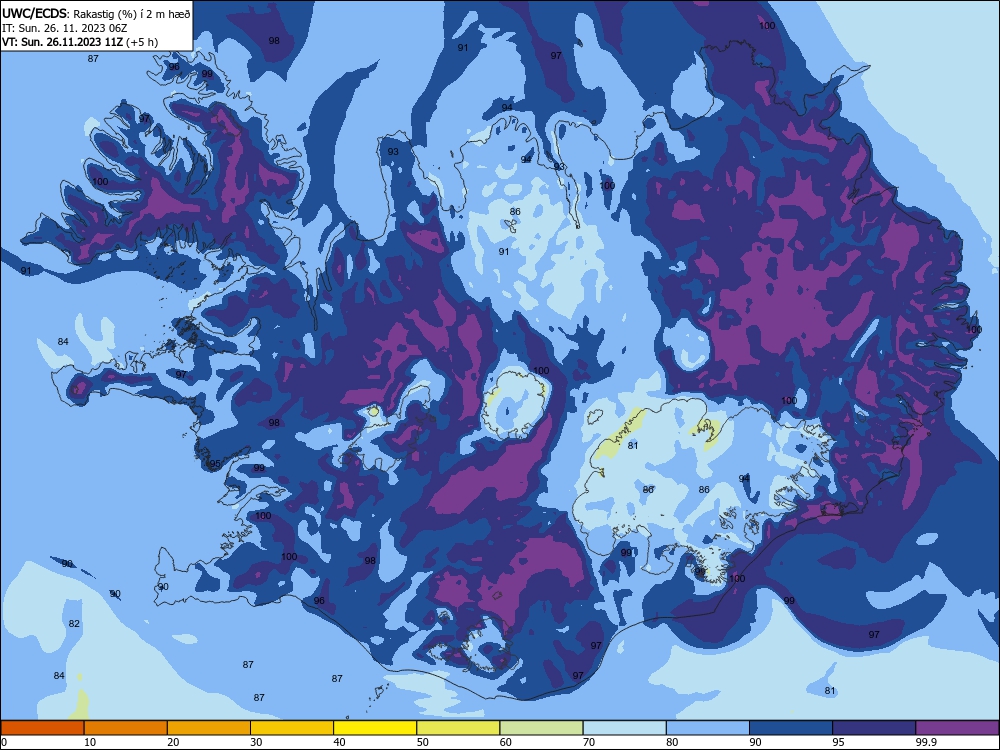Select the 'IT: Sun. 26. 11. 2023 06Z' line
Viewport: 1000px width, 750px height.
tap(64, 28)
